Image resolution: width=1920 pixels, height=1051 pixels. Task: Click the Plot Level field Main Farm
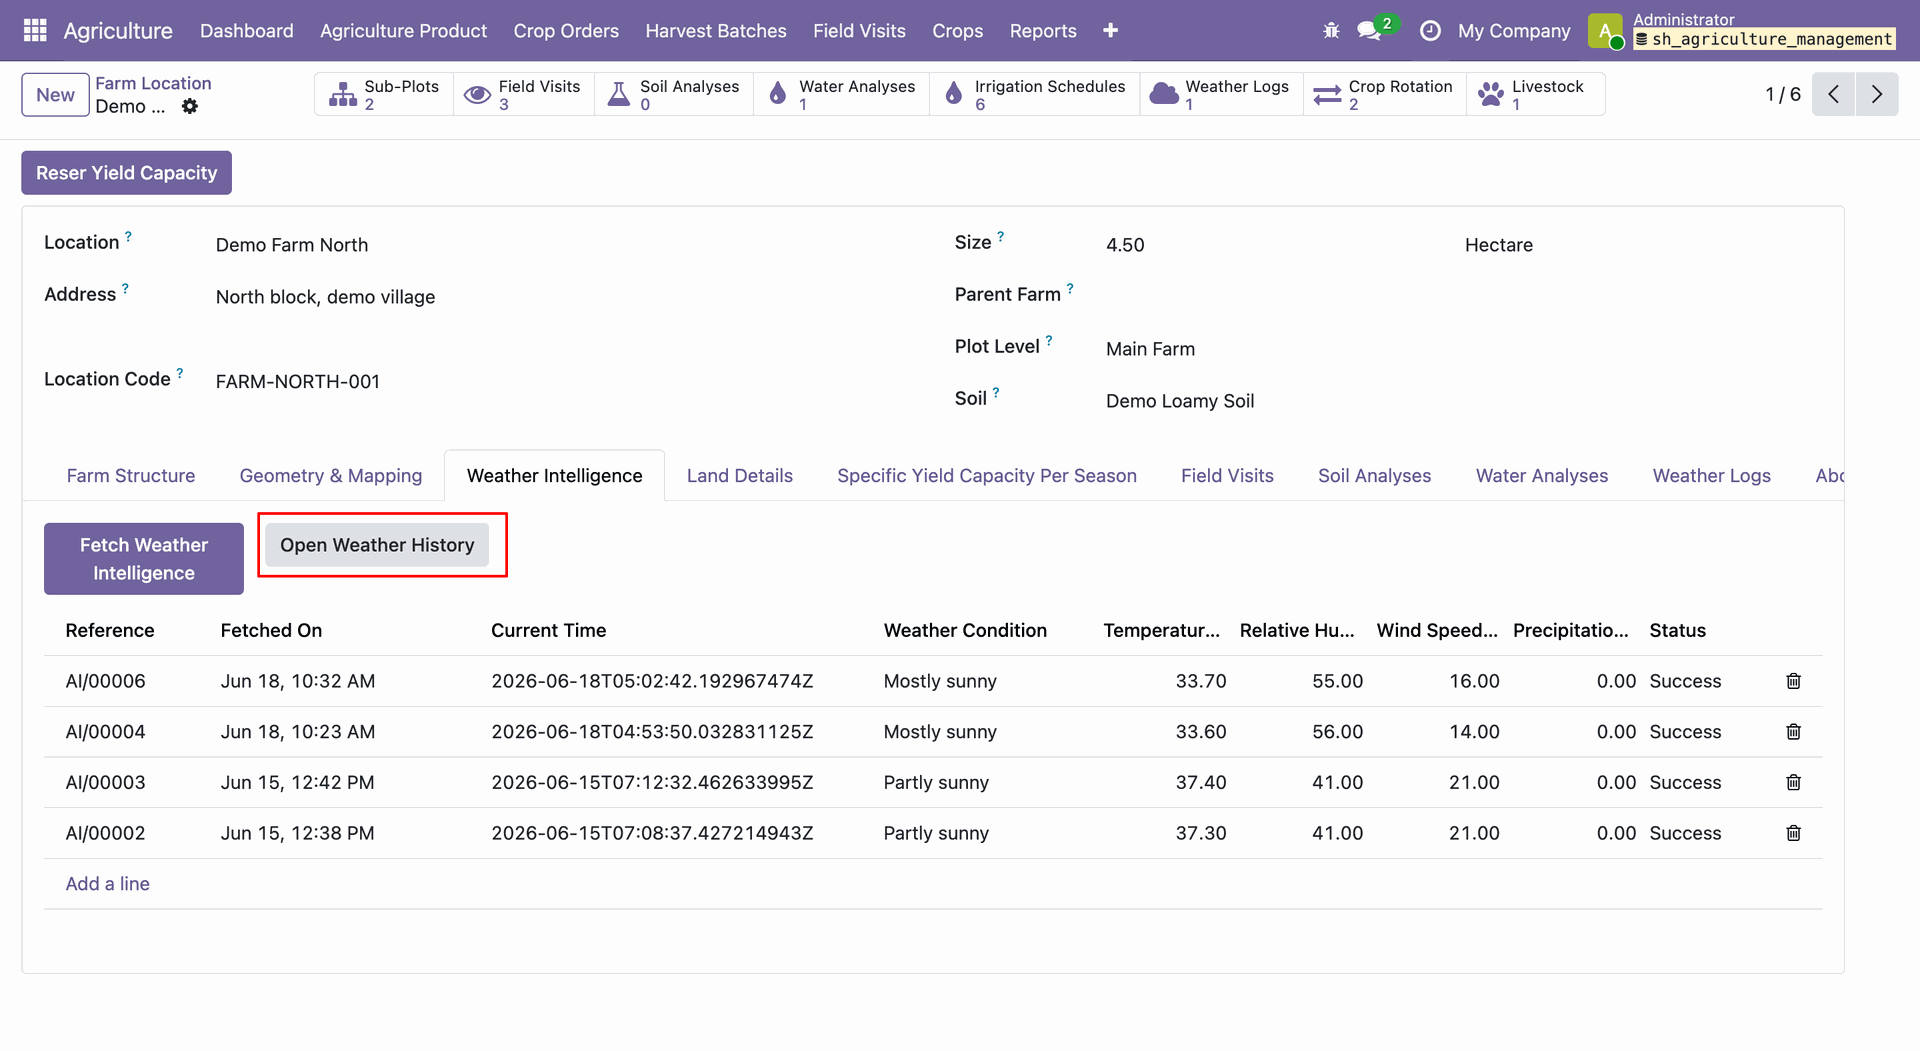[x=1464, y=349]
